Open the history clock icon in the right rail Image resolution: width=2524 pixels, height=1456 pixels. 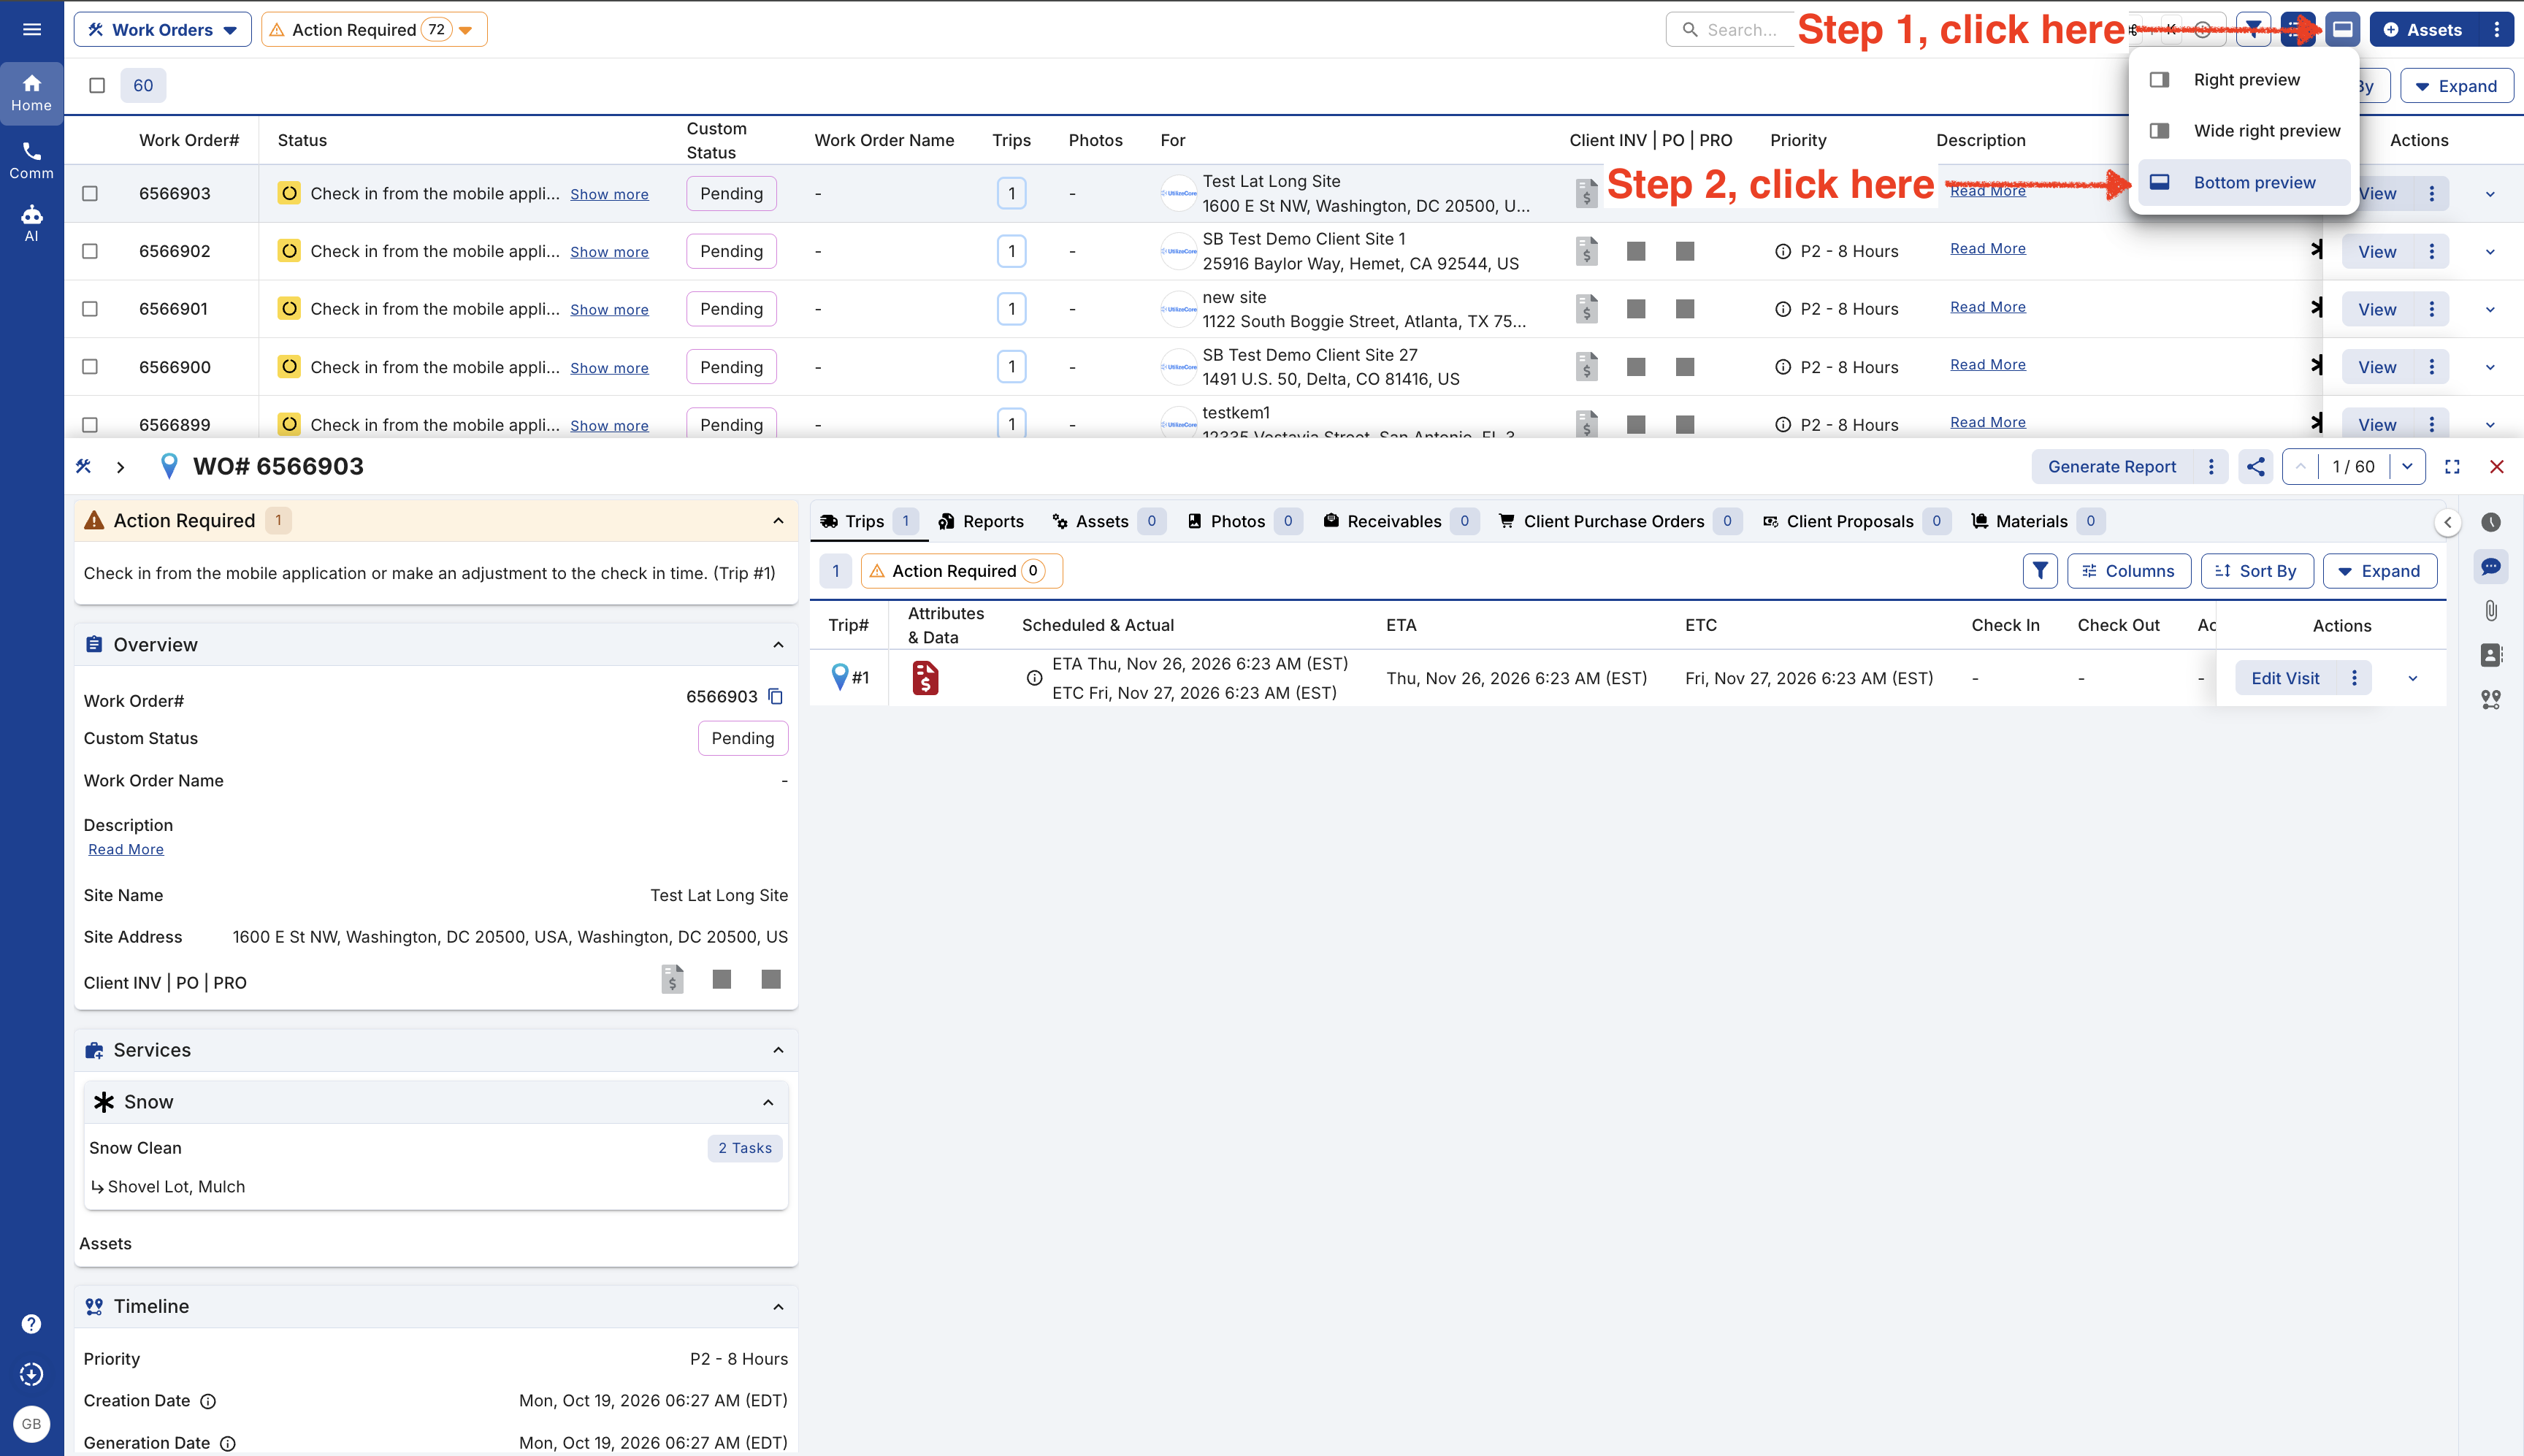point(2490,521)
